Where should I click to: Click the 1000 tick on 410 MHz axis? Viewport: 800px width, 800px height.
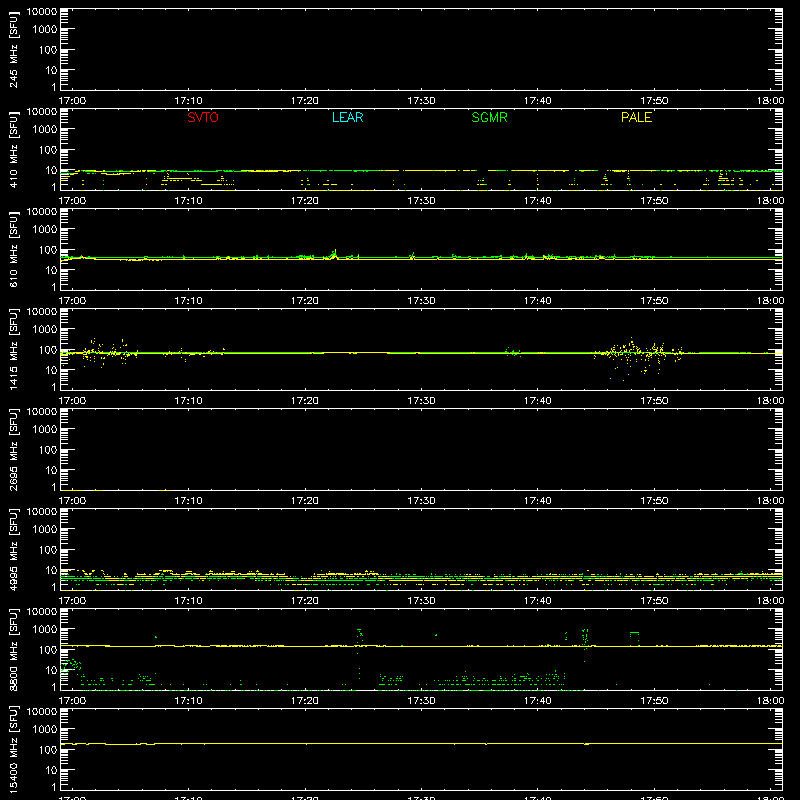[x=45, y=130]
